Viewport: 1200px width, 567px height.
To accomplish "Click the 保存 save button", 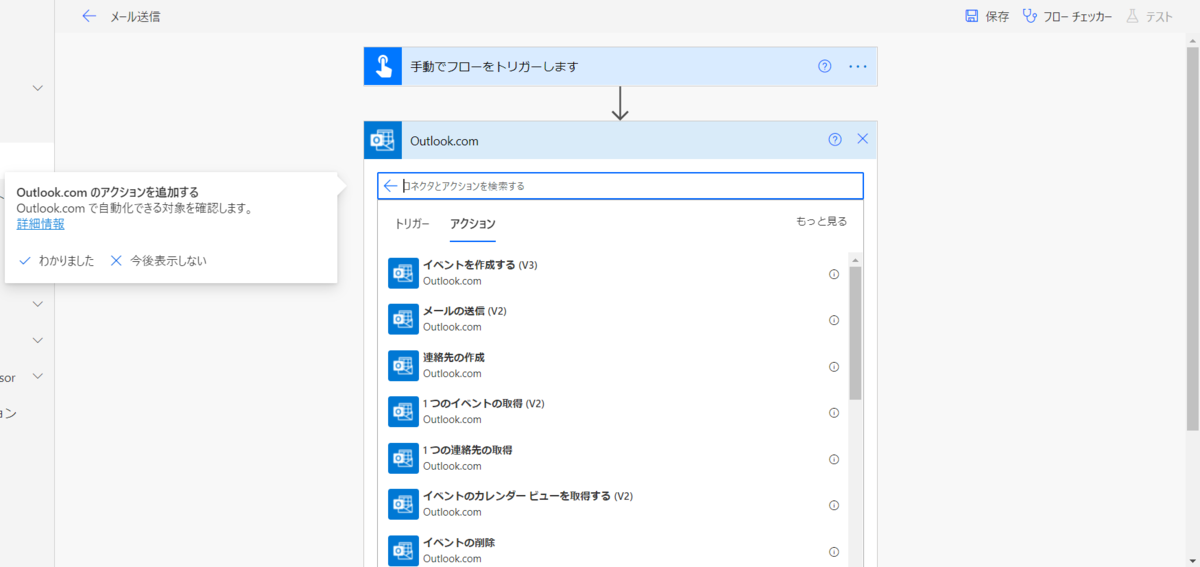I will [987, 16].
